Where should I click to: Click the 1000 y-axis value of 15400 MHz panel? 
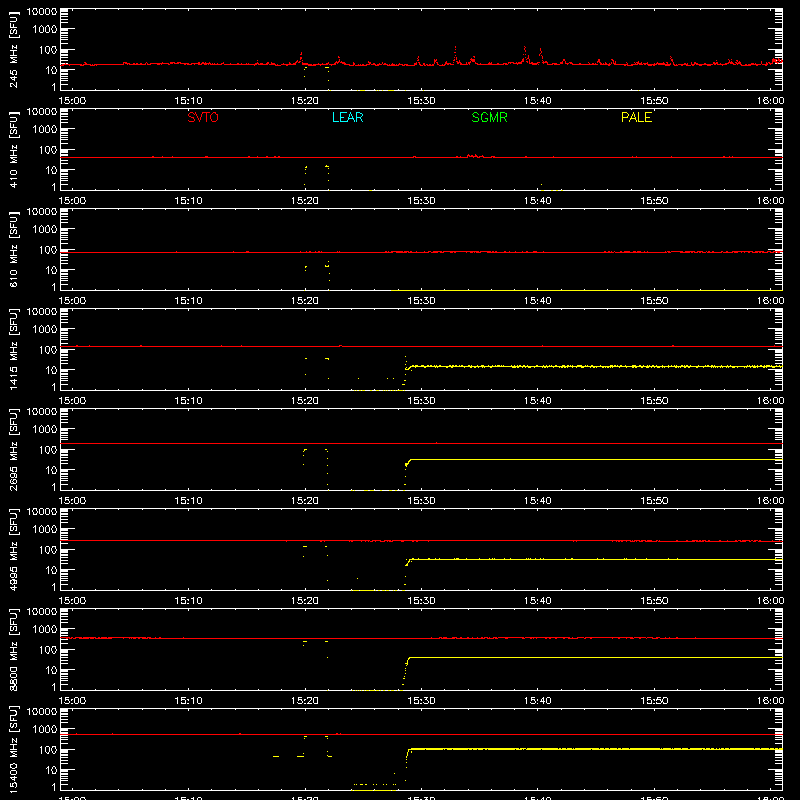click(45, 730)
